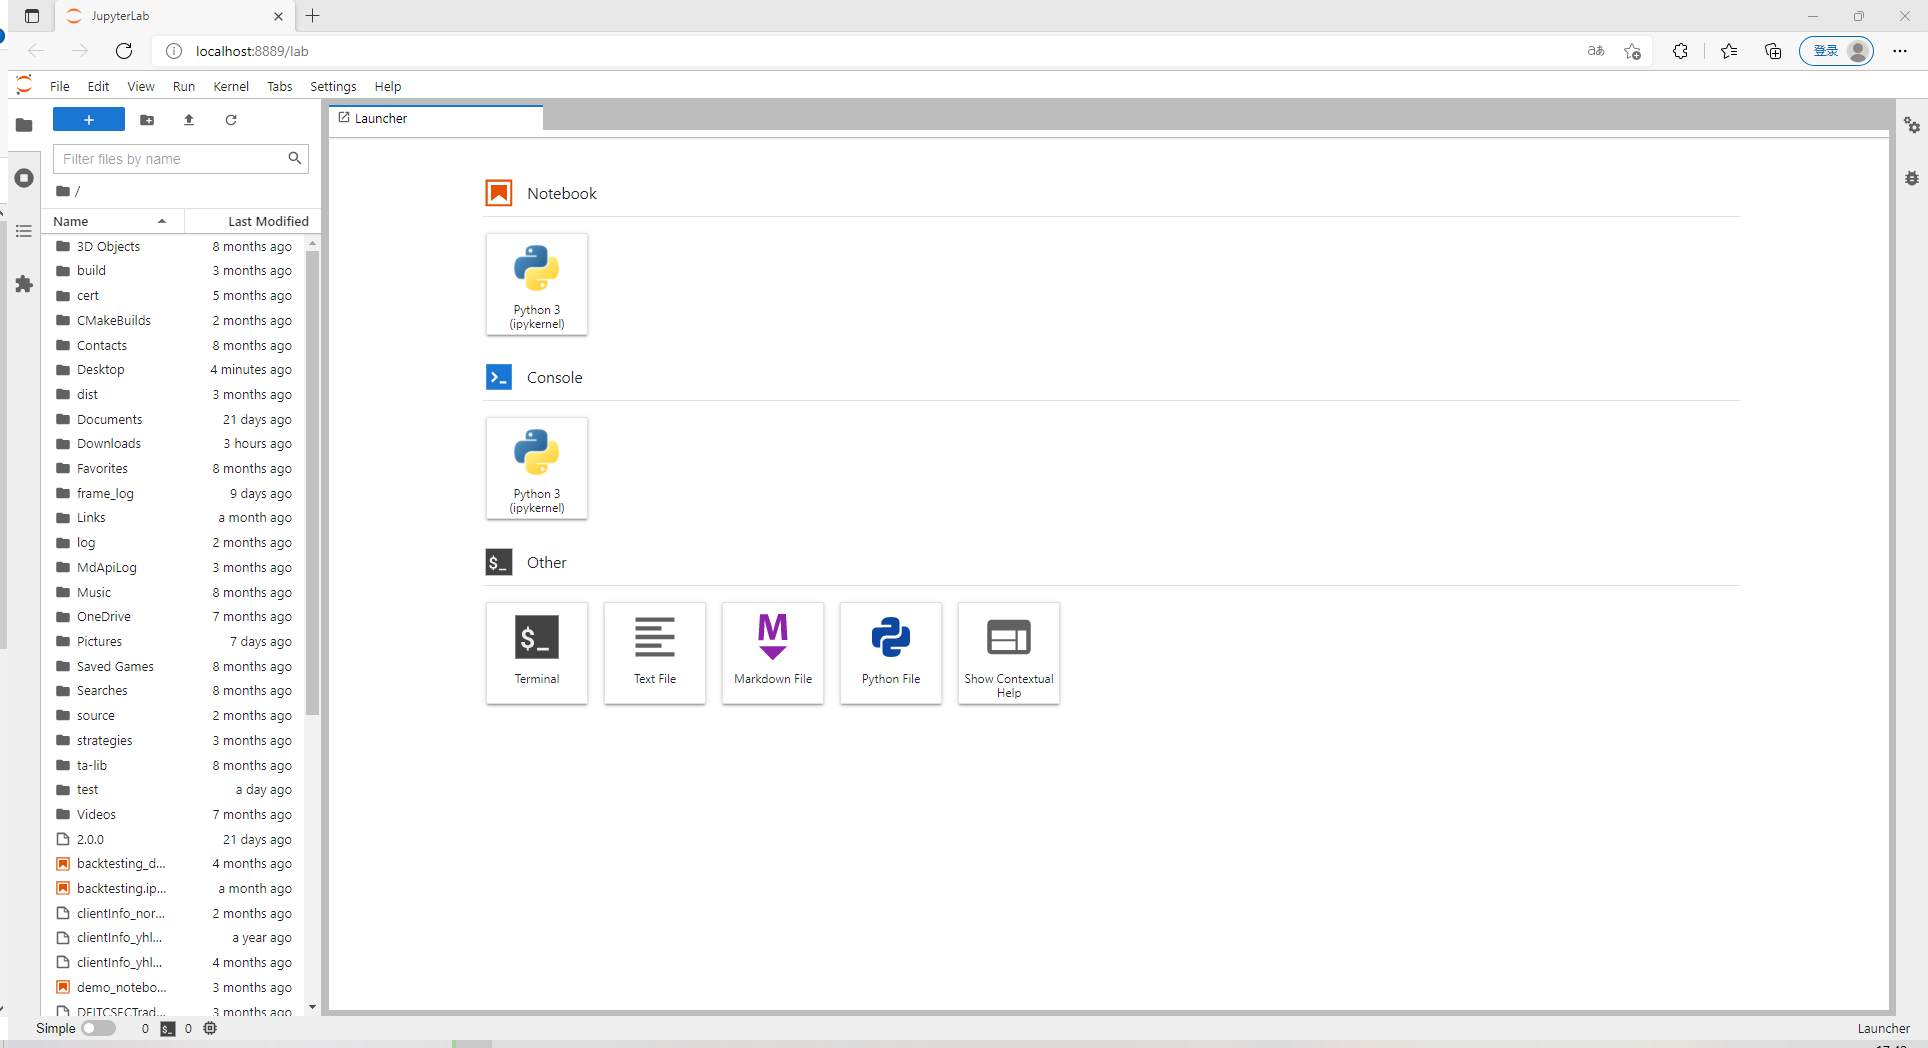Open the Table of Contents sidebar
Image resolution: width=1928 pixels, height=1048 pixels.
(x=24, y=231)
